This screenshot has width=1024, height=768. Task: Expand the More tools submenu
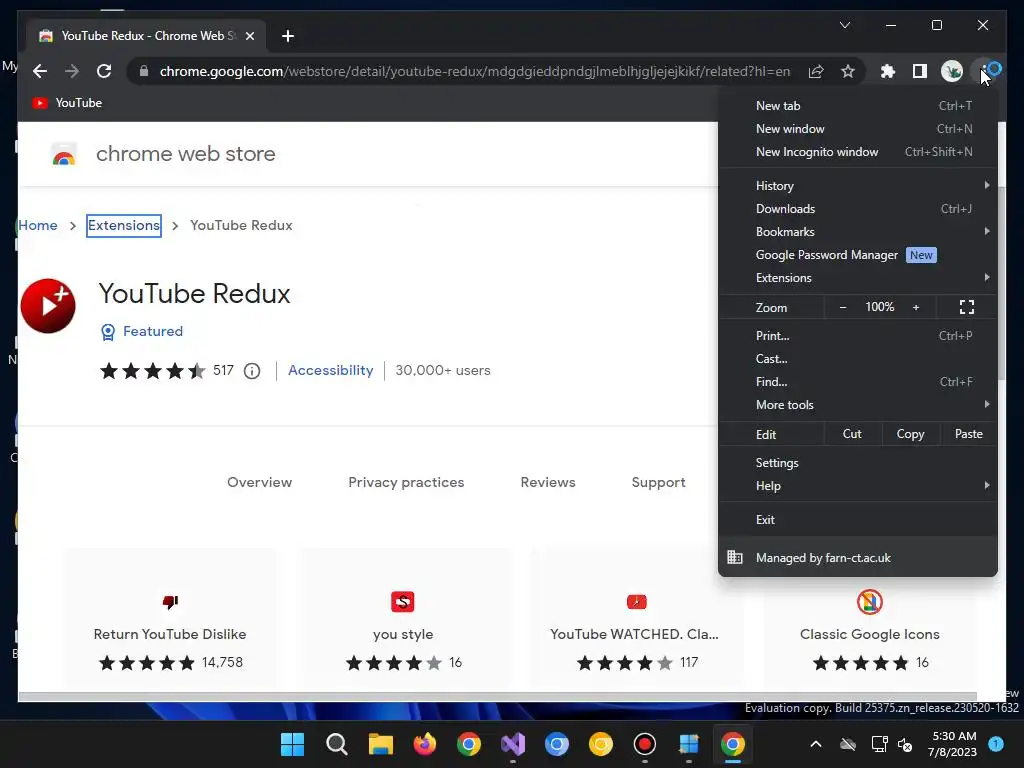[x=857, y=405]
